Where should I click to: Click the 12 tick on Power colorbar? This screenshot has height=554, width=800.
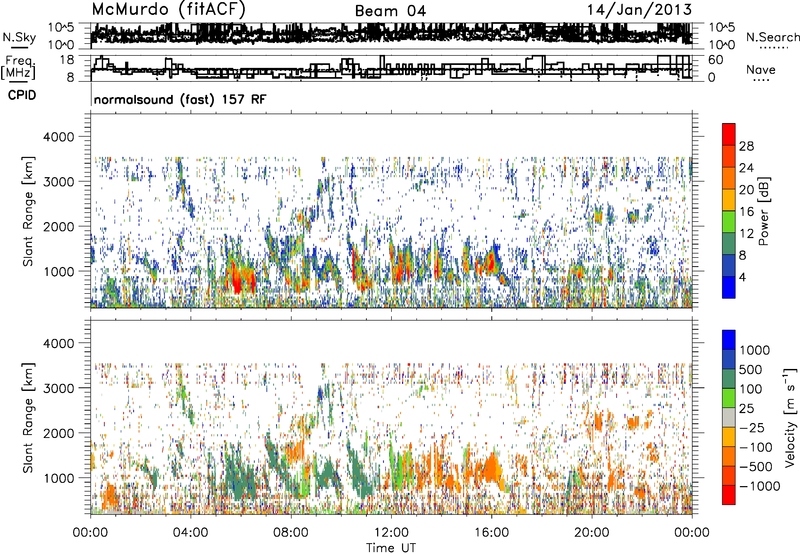746,234
